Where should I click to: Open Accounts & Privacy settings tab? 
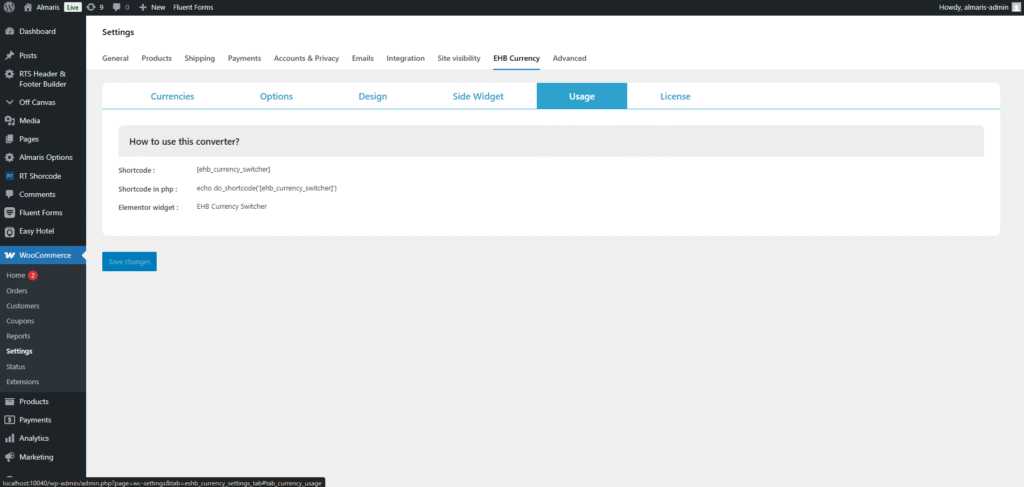point(306,58)
